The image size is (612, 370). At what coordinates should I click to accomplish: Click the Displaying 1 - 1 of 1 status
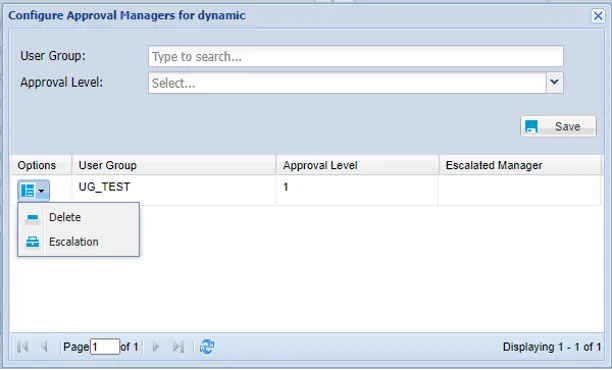(x=552, y=347)
